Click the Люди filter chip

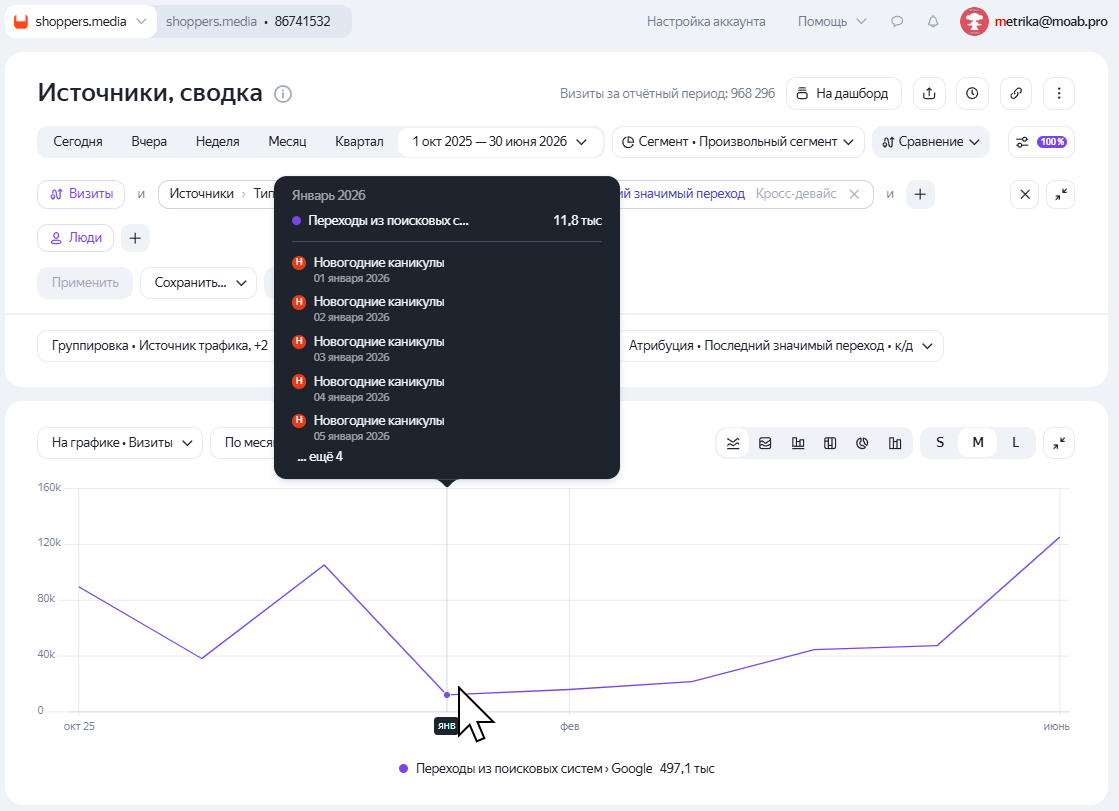[76, 238]
